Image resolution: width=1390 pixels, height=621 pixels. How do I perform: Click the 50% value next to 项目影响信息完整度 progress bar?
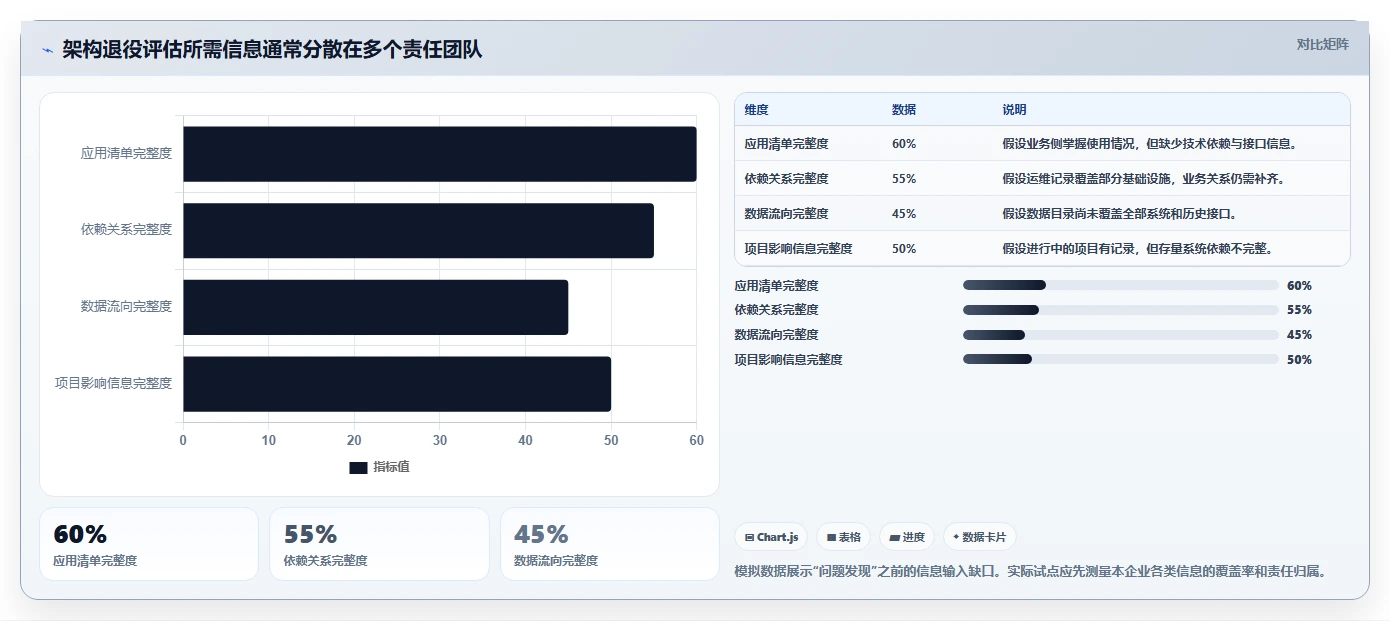(1299, 360)
